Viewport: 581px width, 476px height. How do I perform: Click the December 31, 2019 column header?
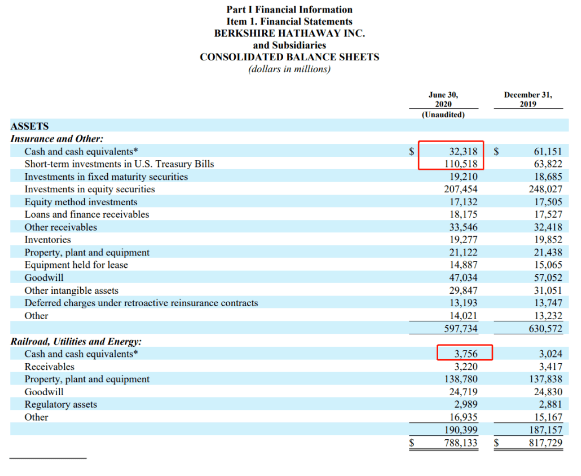click(528, 100)
